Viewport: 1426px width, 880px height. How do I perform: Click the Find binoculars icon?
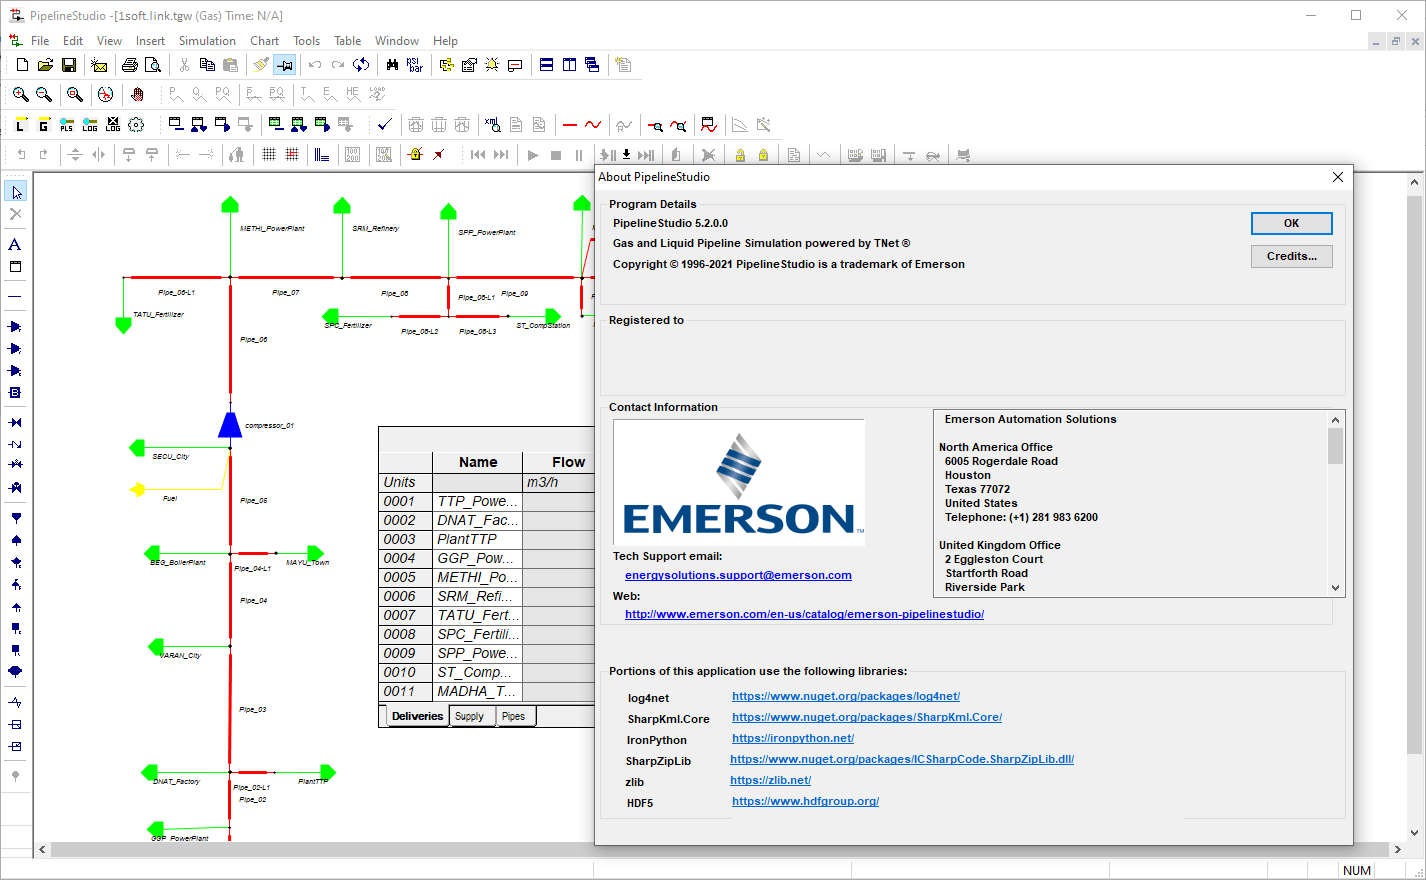[x=392, y=65]
